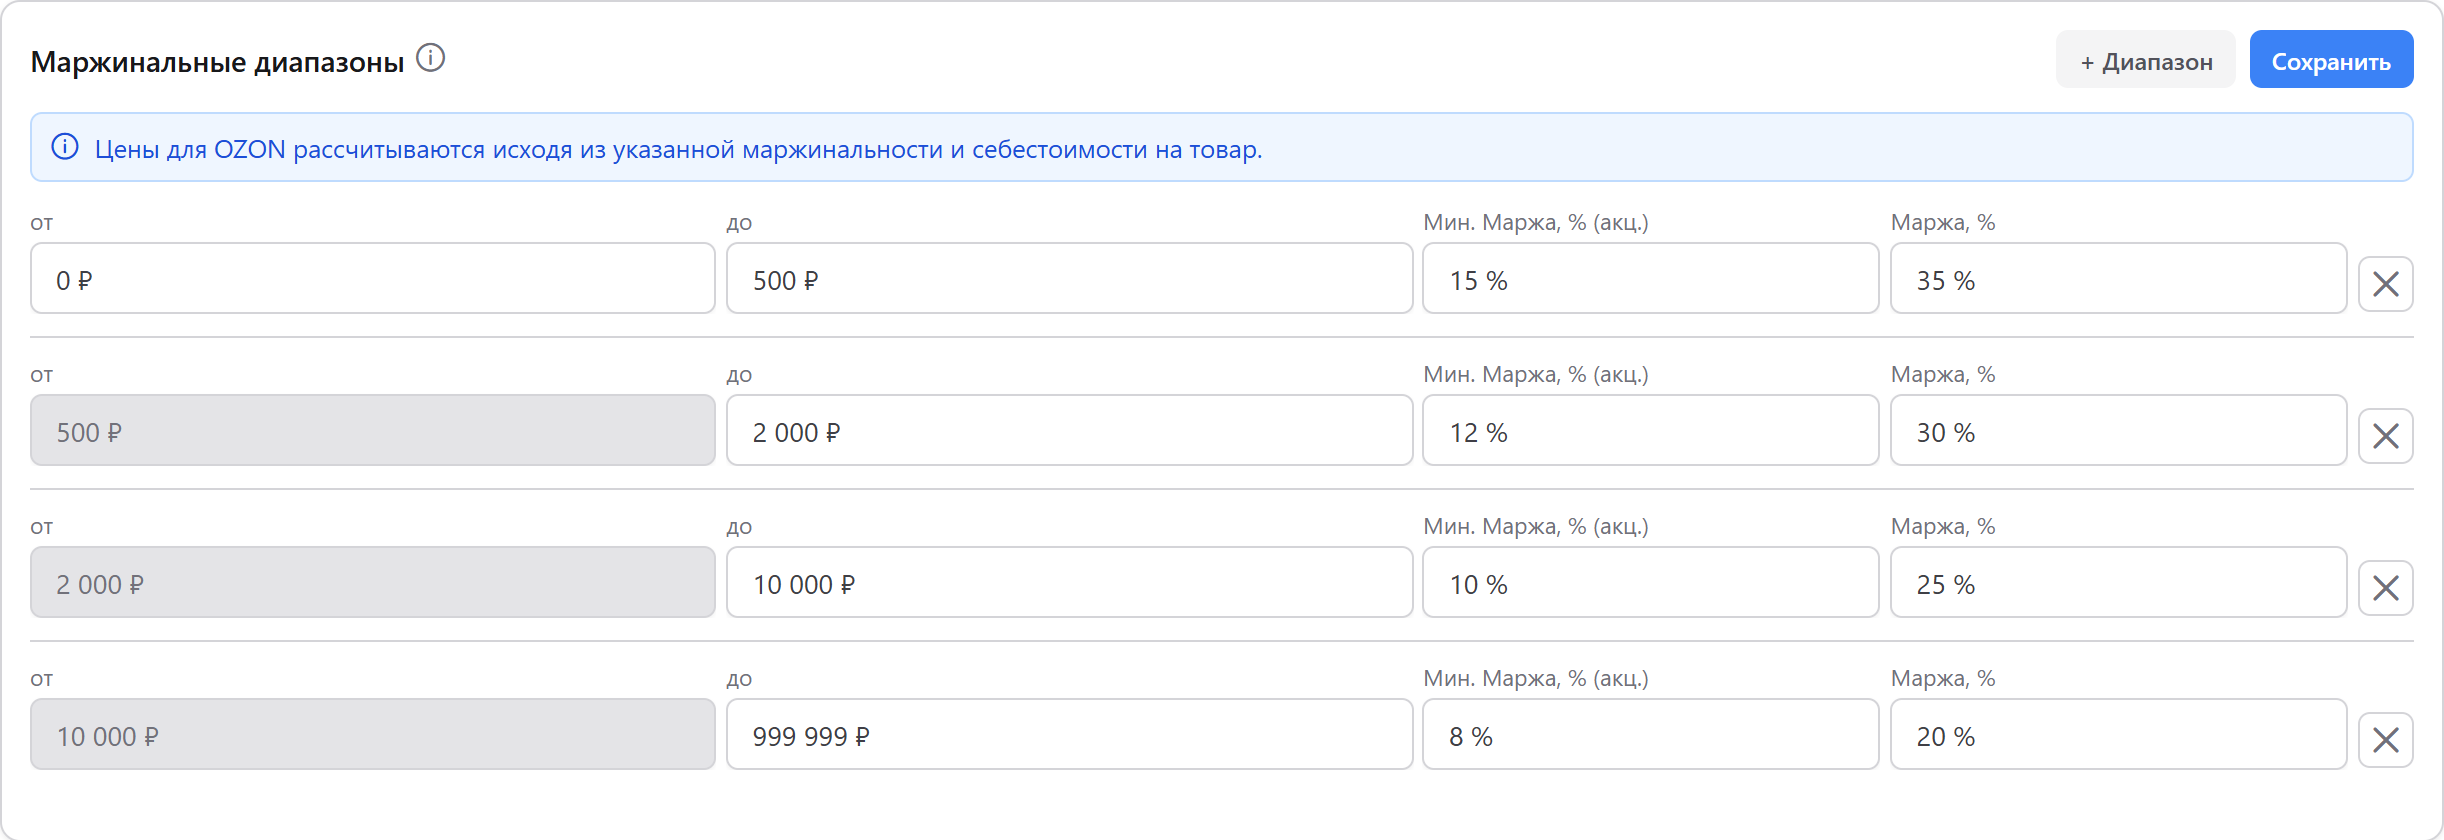Delete the 0–500 ₽ range row

(x=2385, y=284)
